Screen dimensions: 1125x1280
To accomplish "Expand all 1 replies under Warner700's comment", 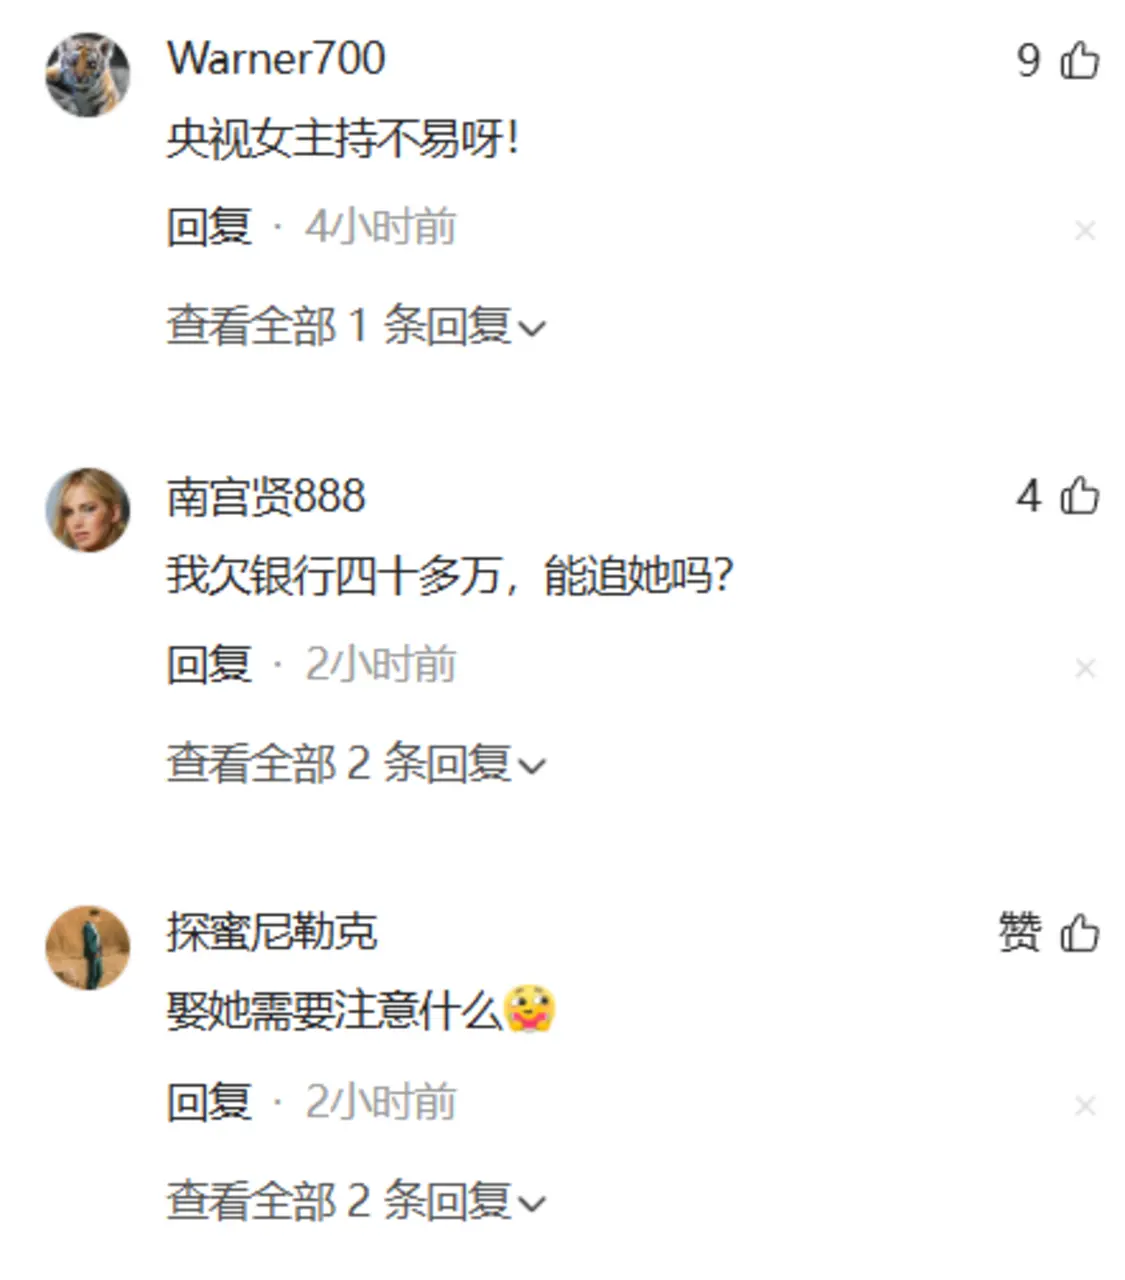I will pyautogui.click(x=356, y=326).
